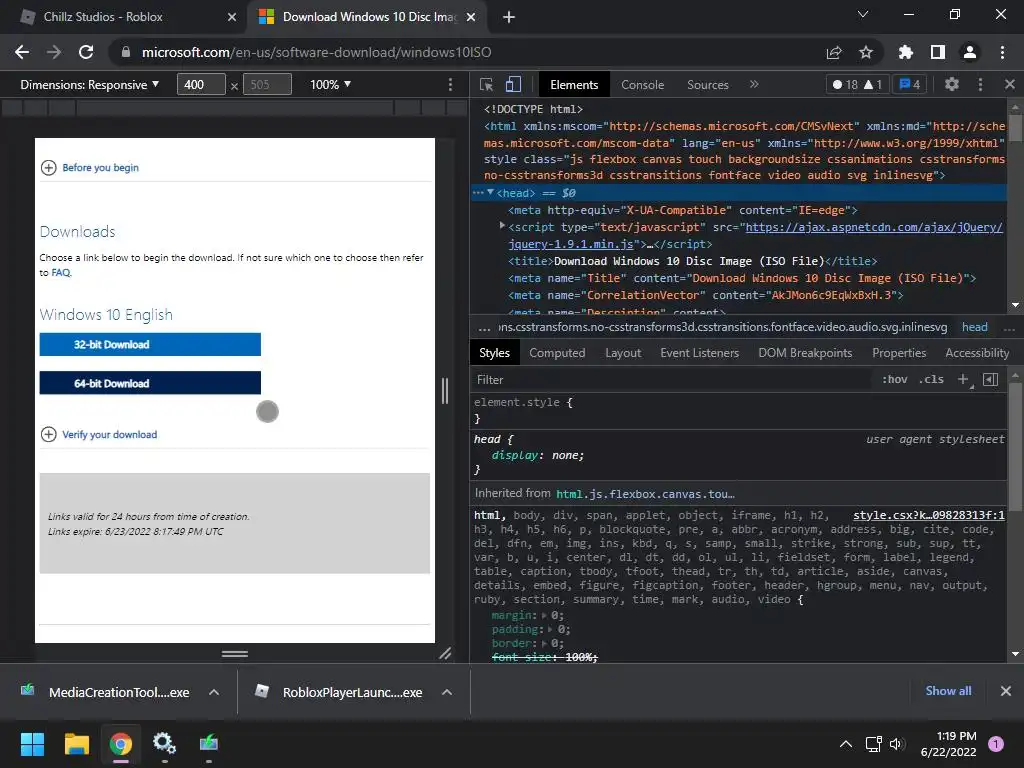The image size is (1024, 768).
Task: Toggle the computed styles sidebar pane icon
Action: (990, 379)
